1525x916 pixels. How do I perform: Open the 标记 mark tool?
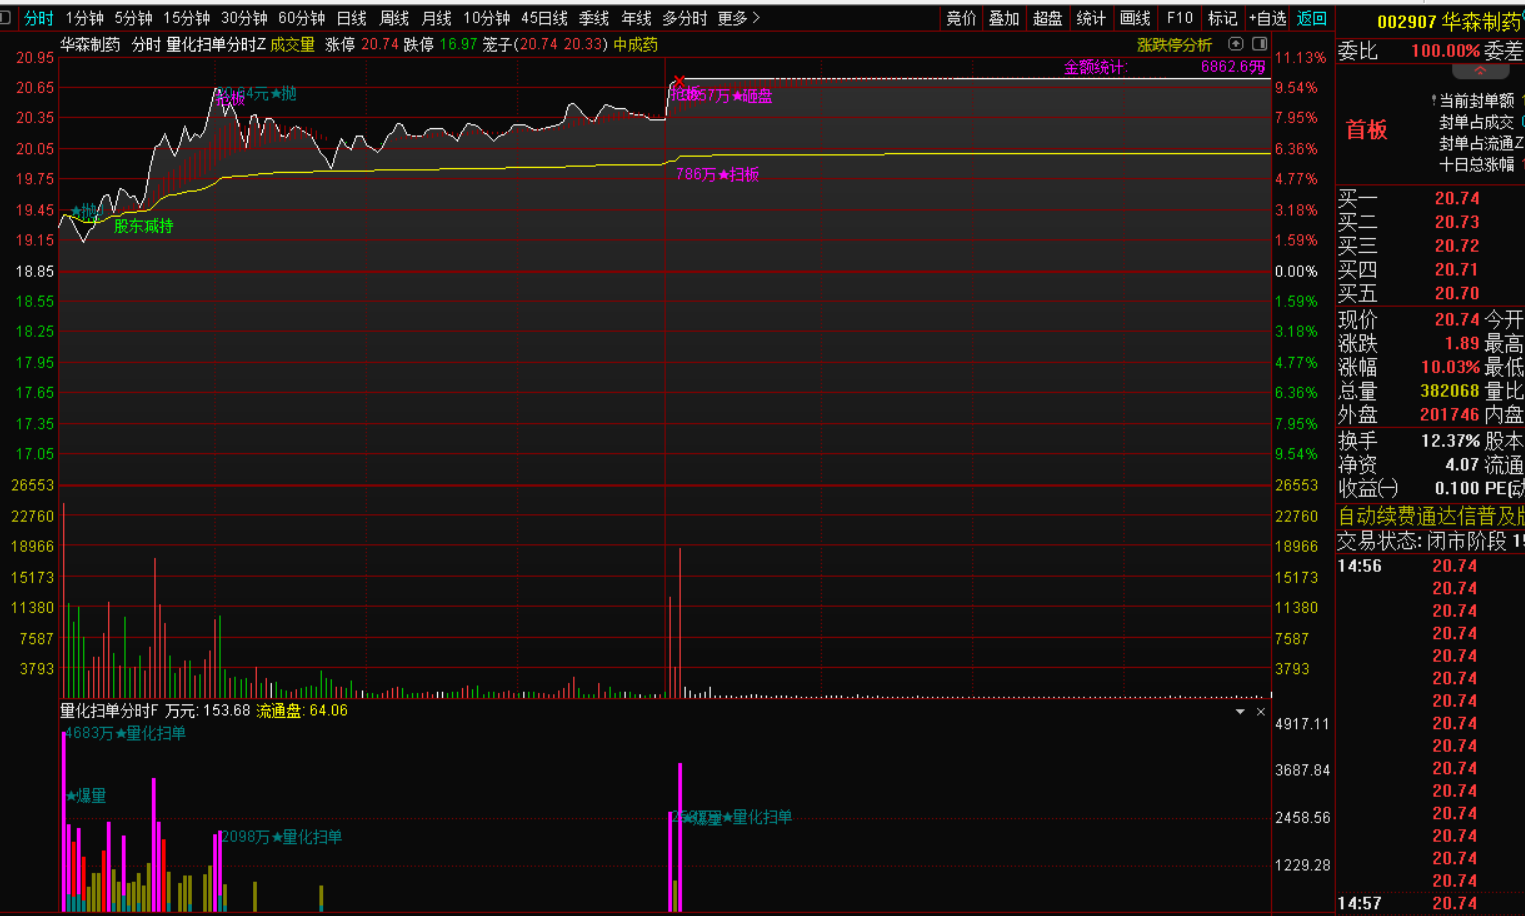1222,18
